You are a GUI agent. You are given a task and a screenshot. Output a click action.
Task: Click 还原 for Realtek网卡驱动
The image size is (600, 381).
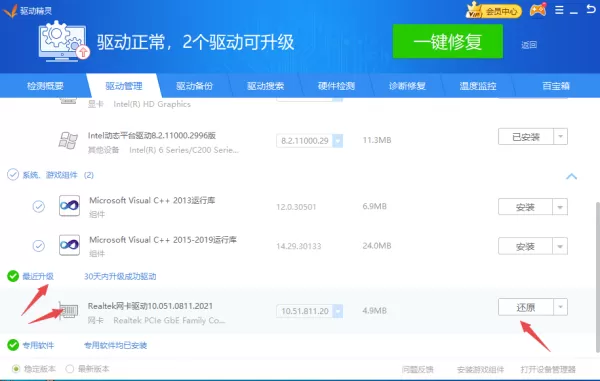(526, 307)
